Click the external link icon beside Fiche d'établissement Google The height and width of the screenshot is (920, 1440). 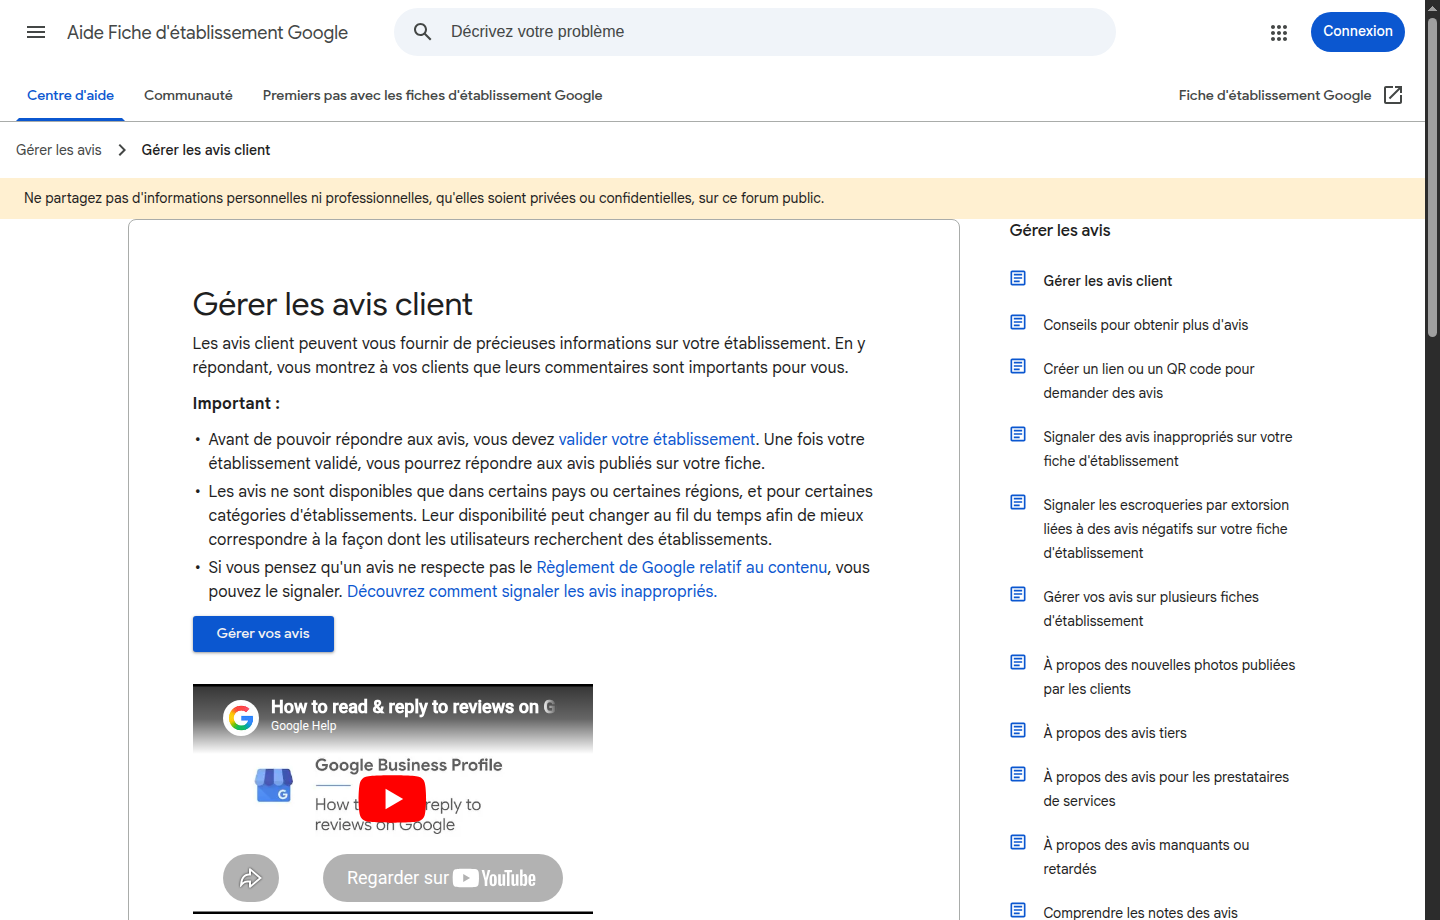coord(1393,95)
